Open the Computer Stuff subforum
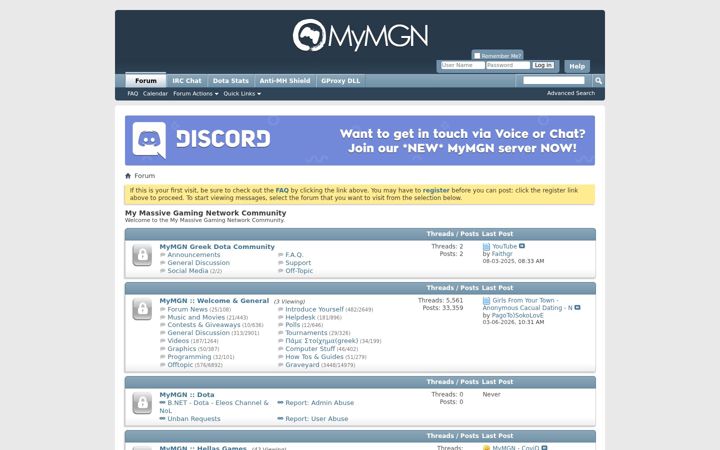Viewport: 720px width, 450px height. coord(310,349)
